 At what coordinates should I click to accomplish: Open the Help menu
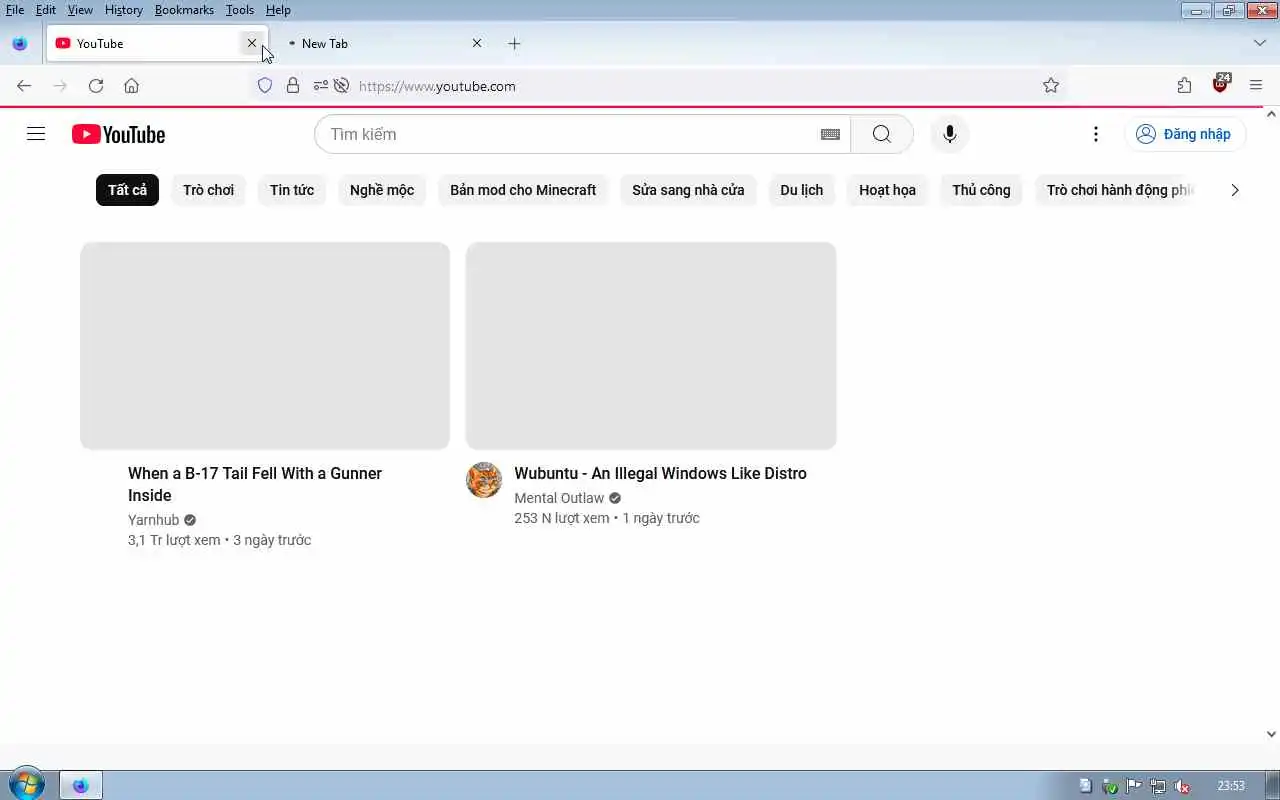(278, 10)
